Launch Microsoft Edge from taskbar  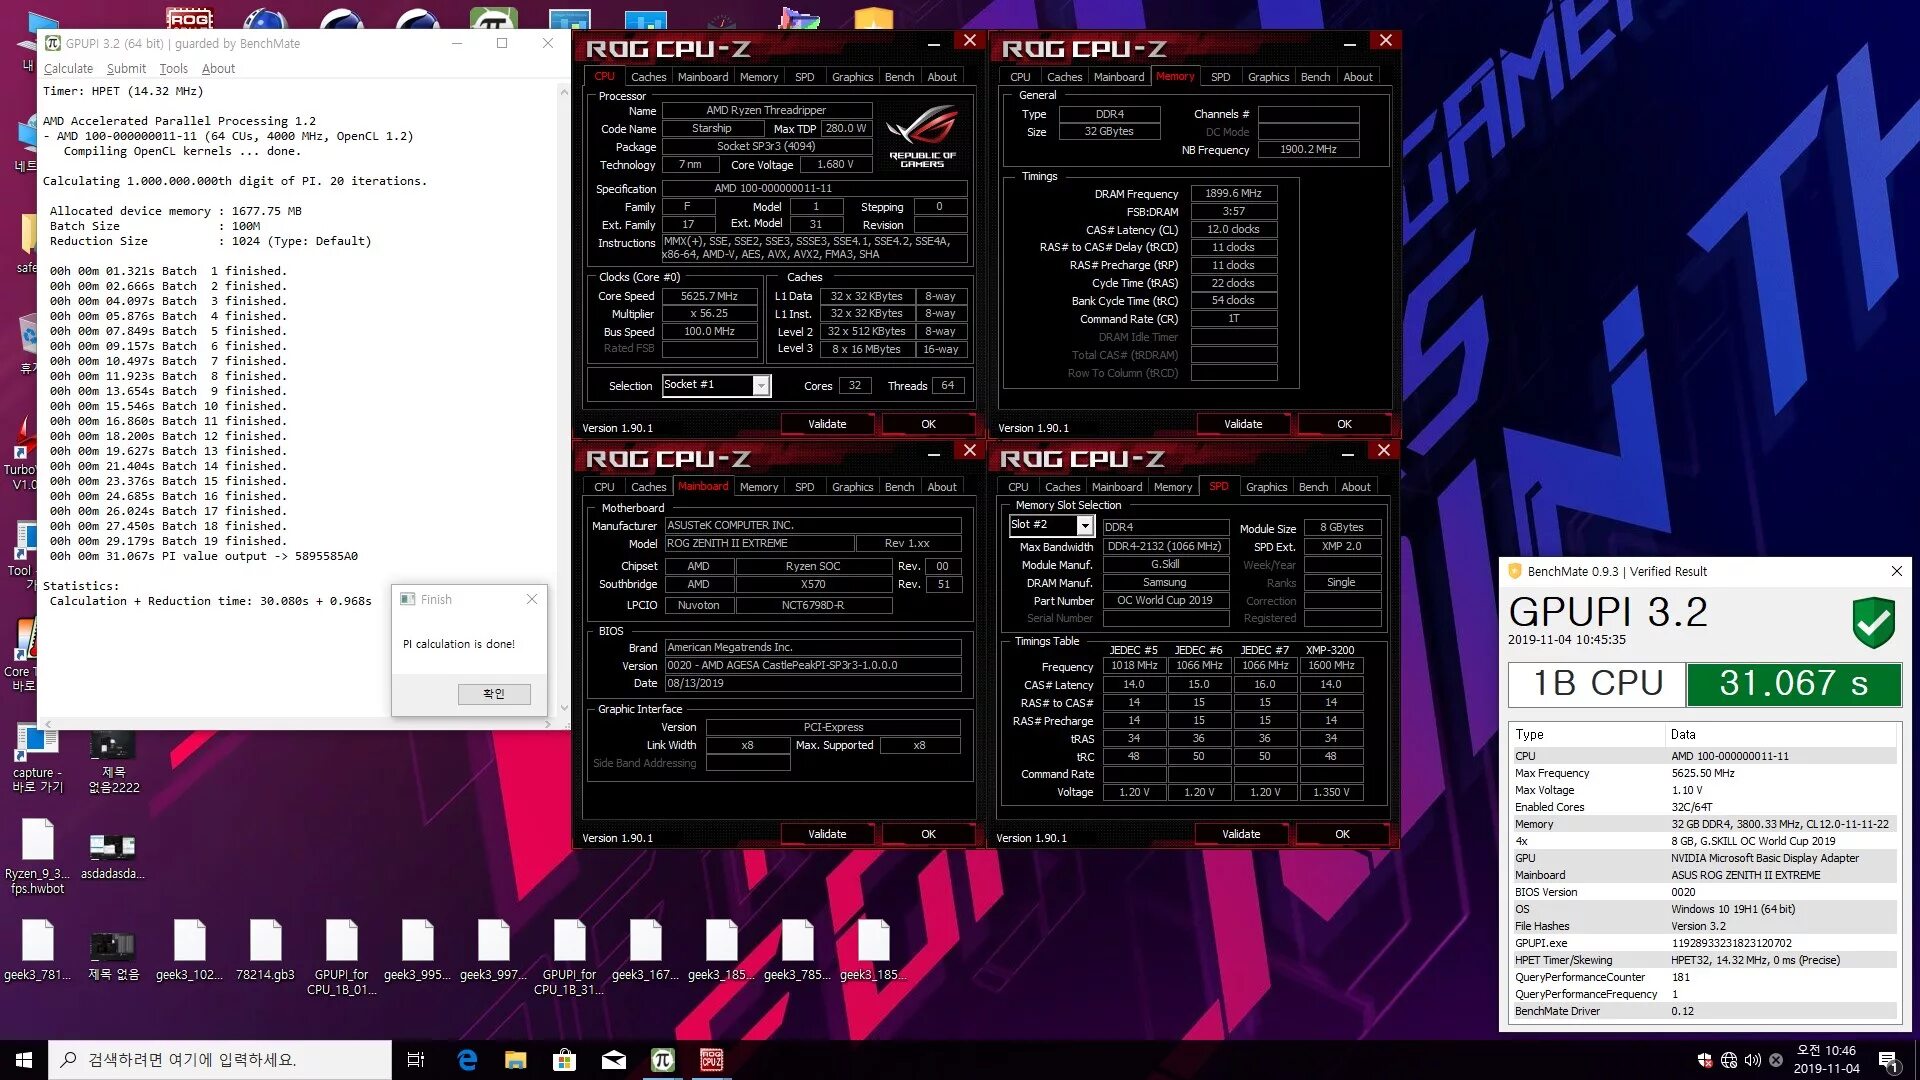tap(467, 1059)
